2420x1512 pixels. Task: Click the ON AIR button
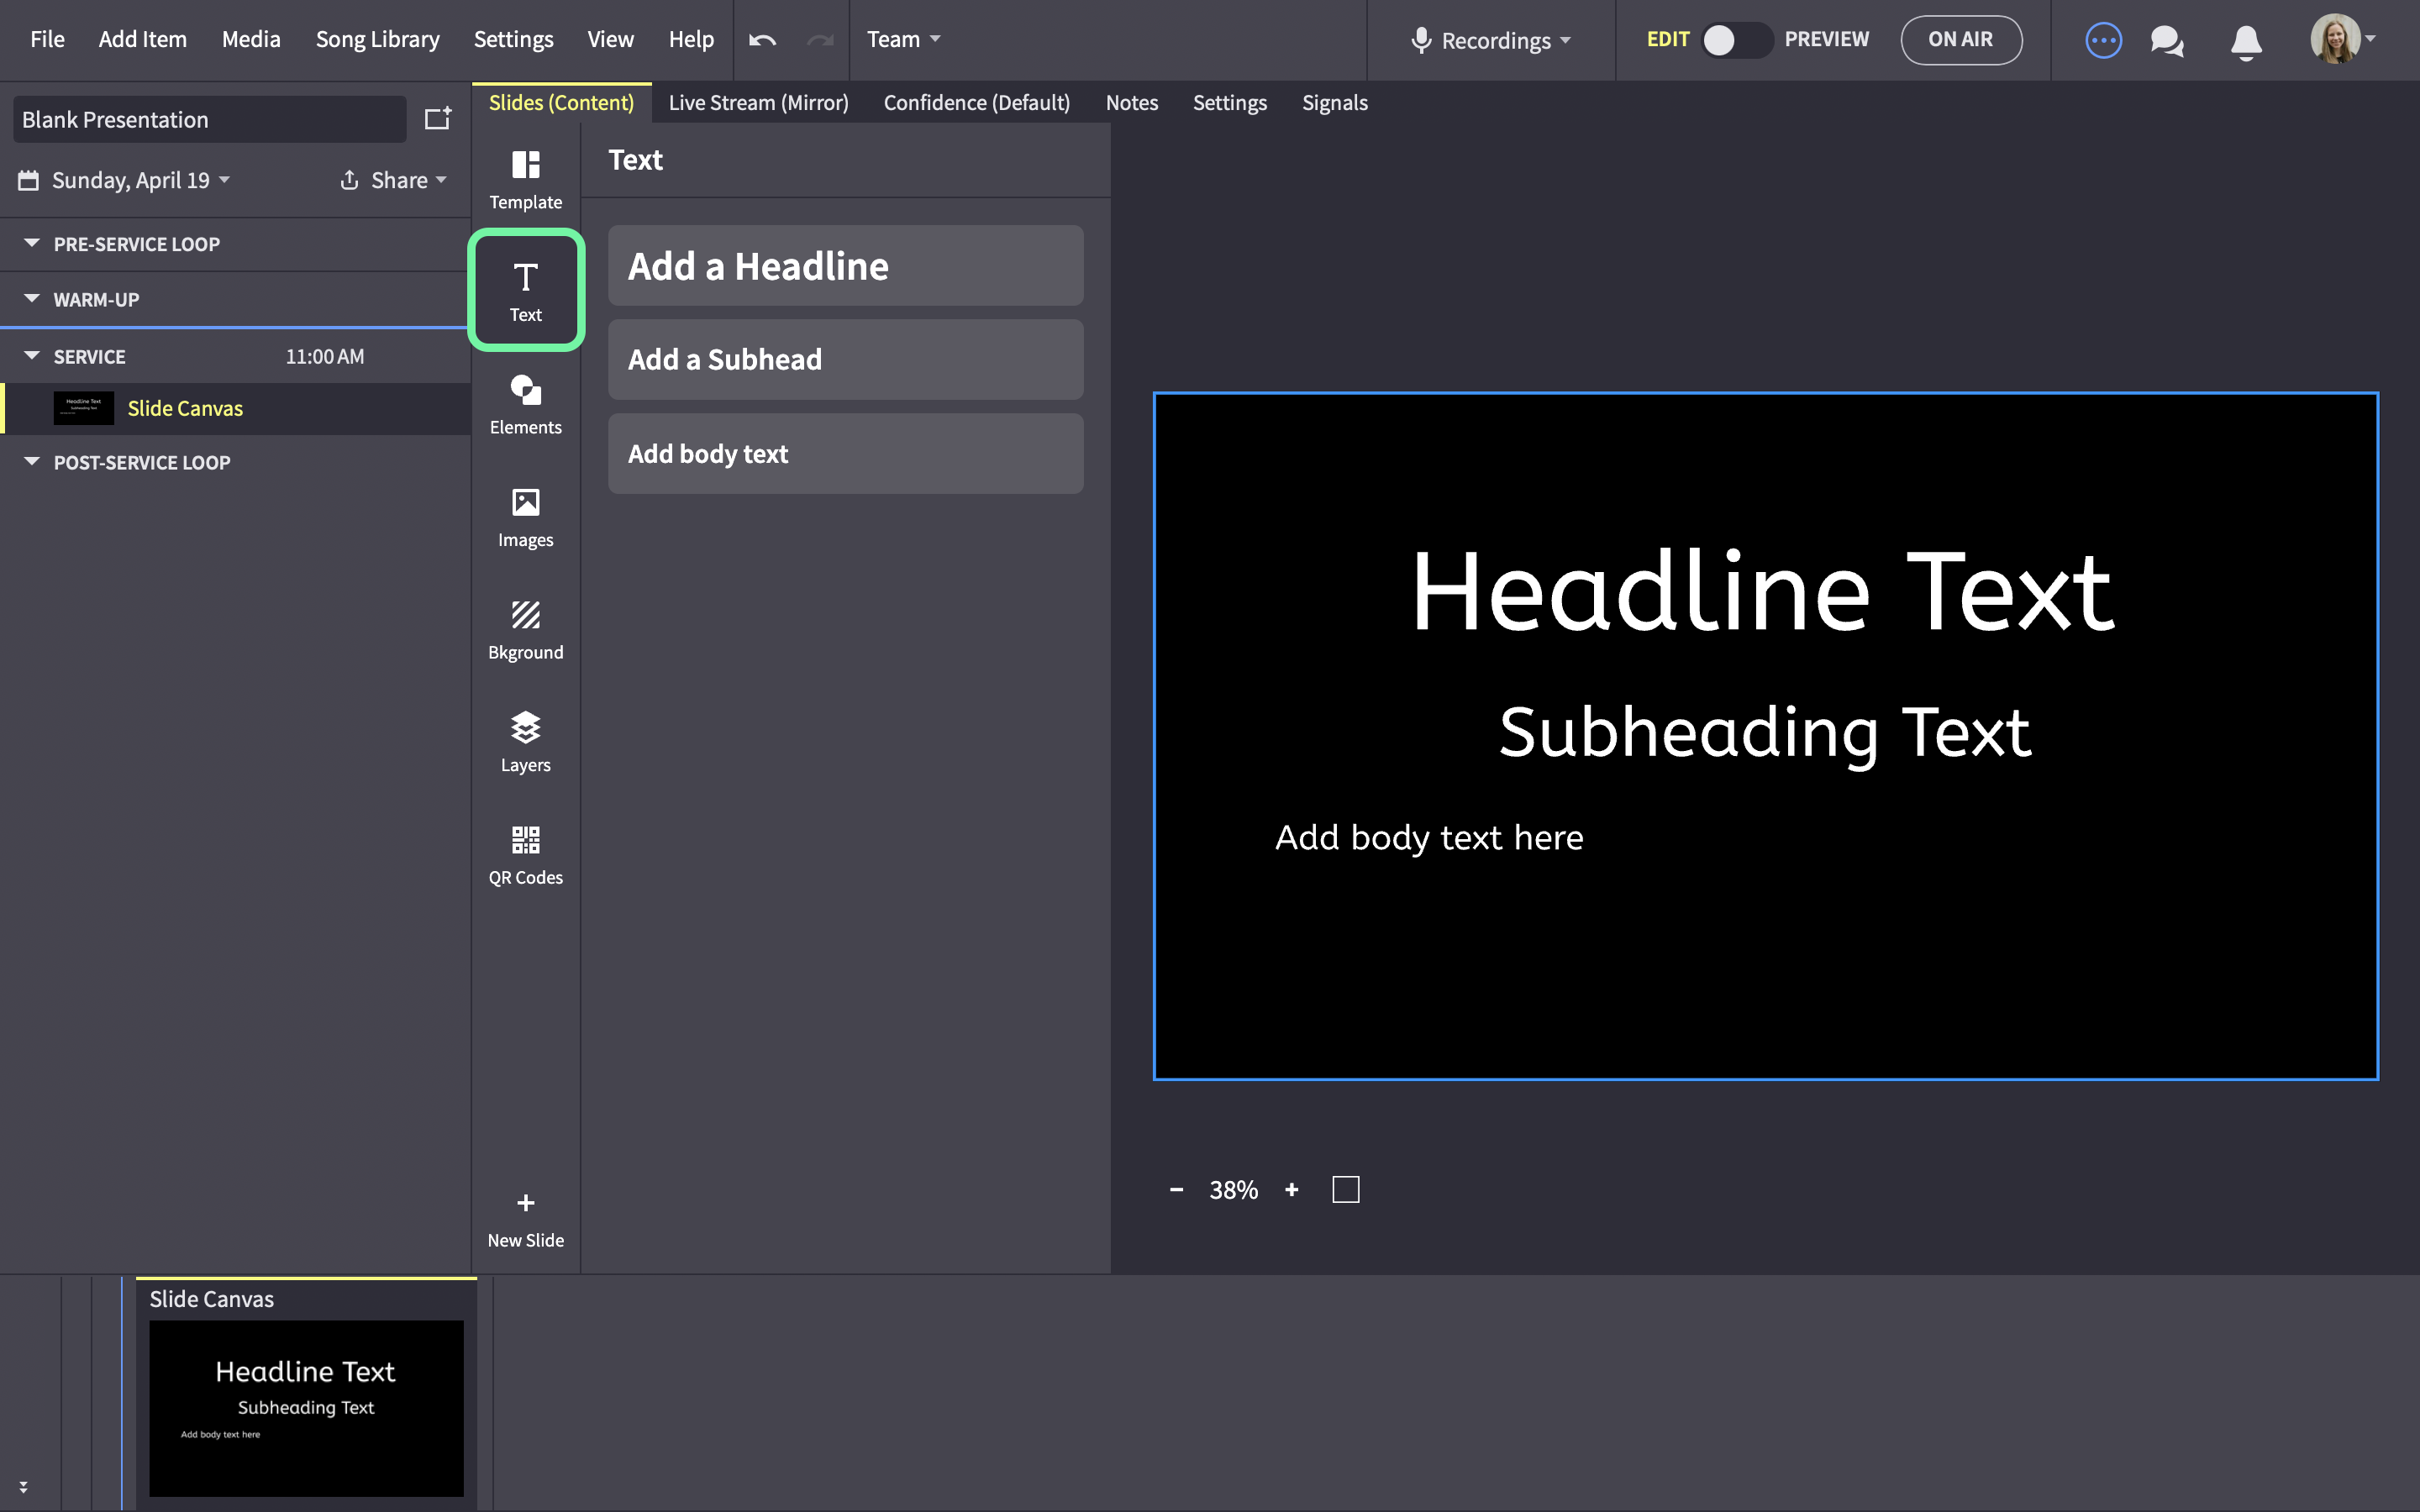point(1960,40)
